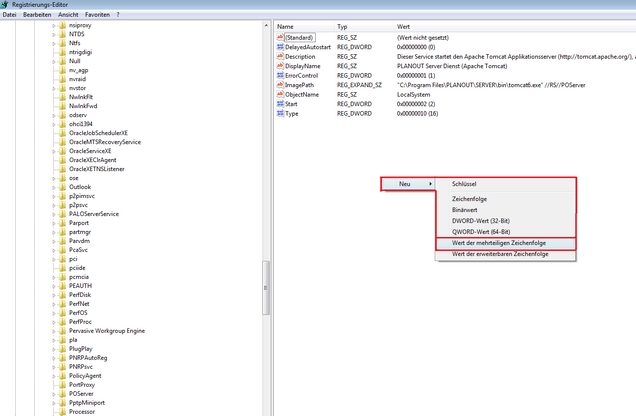This screenshot has width=636, height=416.
Task: Open the Ansicht menu
Action: [68, 15]
